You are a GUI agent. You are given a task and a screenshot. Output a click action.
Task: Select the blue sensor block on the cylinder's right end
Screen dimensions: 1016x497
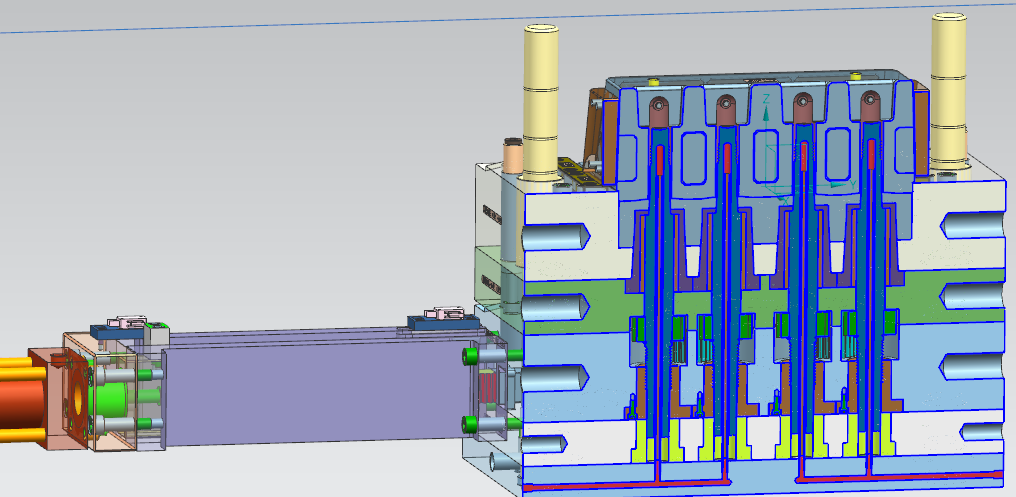[441, 321]
